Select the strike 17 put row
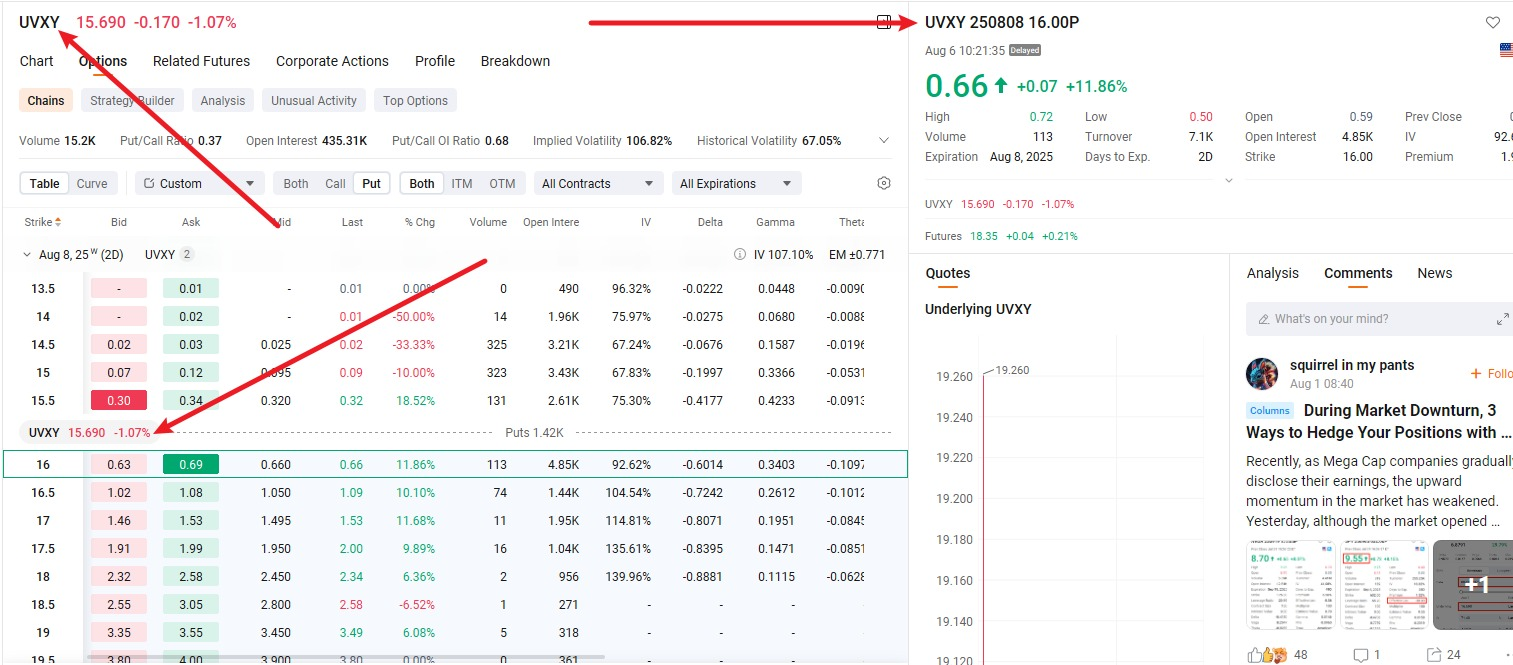Screen dimensions: 1513x665 point(455,521)
